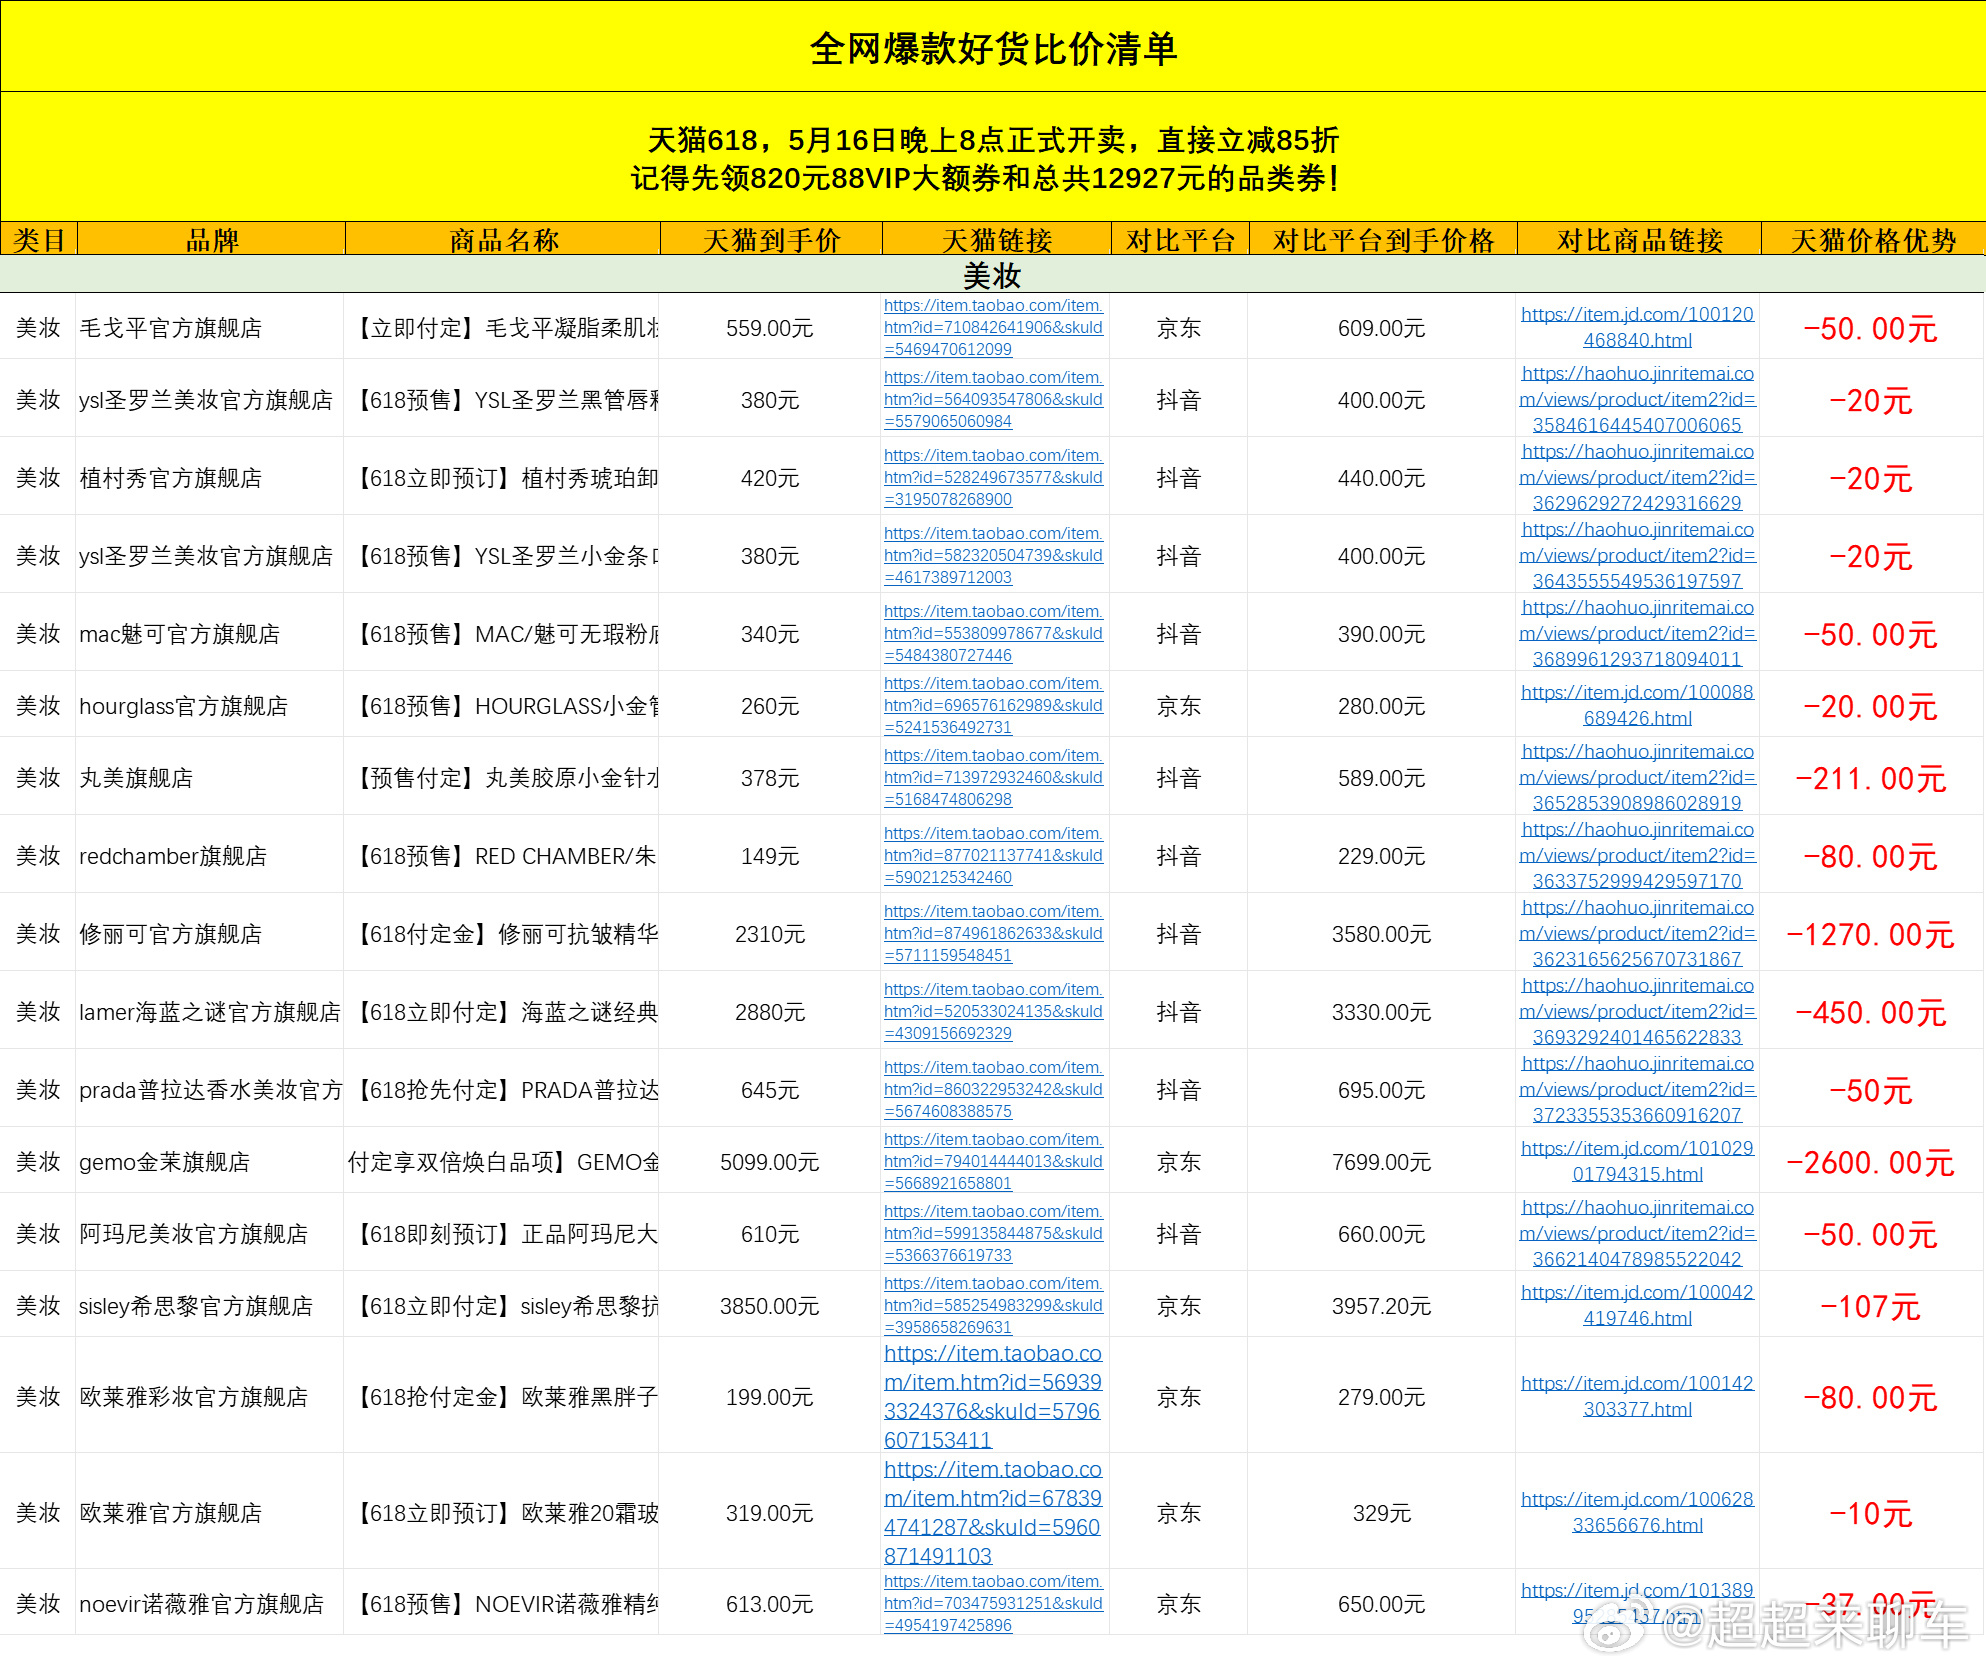Viewport: 1986px width, 1673px height.
Task: Select the -1270.00元 price advantage cell
Action: 1871,934
